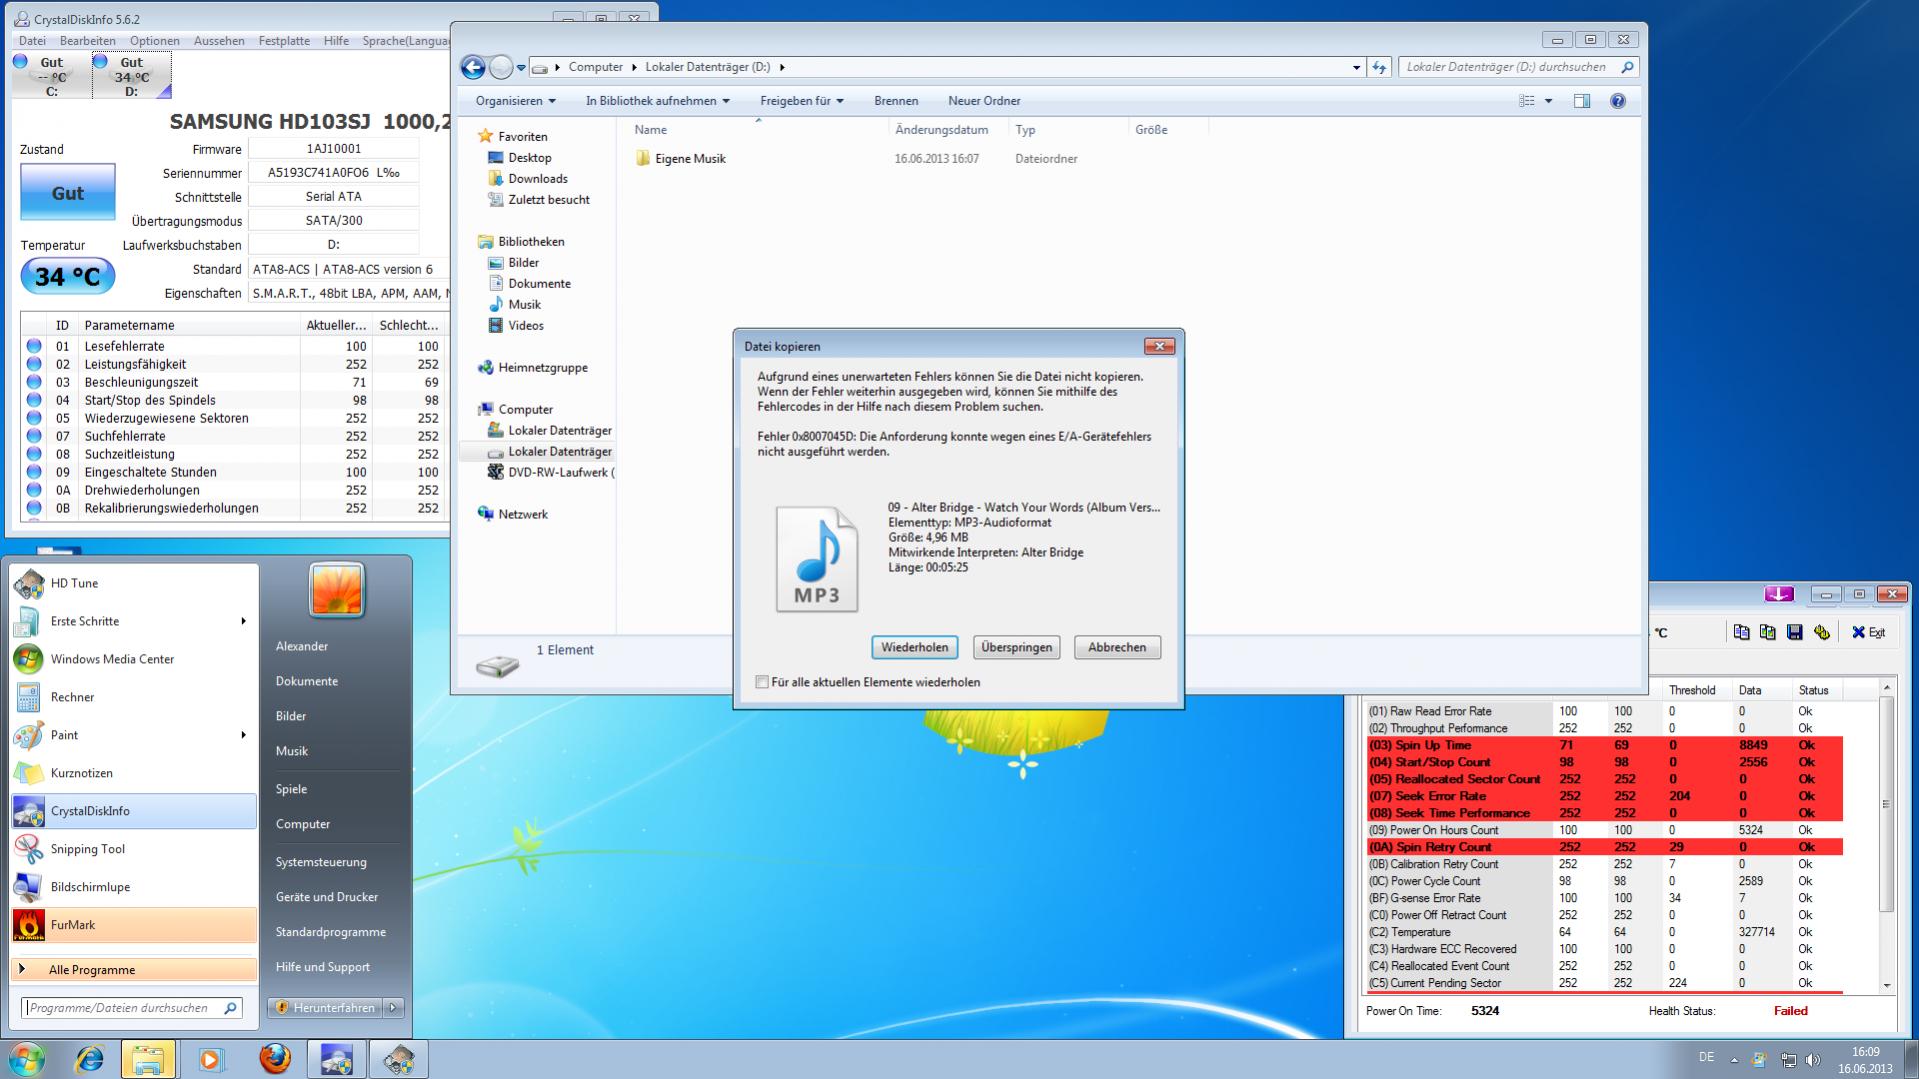Refresh Explorer view with refresh icon
Screen dimensions: 1919x1079
1379,67
